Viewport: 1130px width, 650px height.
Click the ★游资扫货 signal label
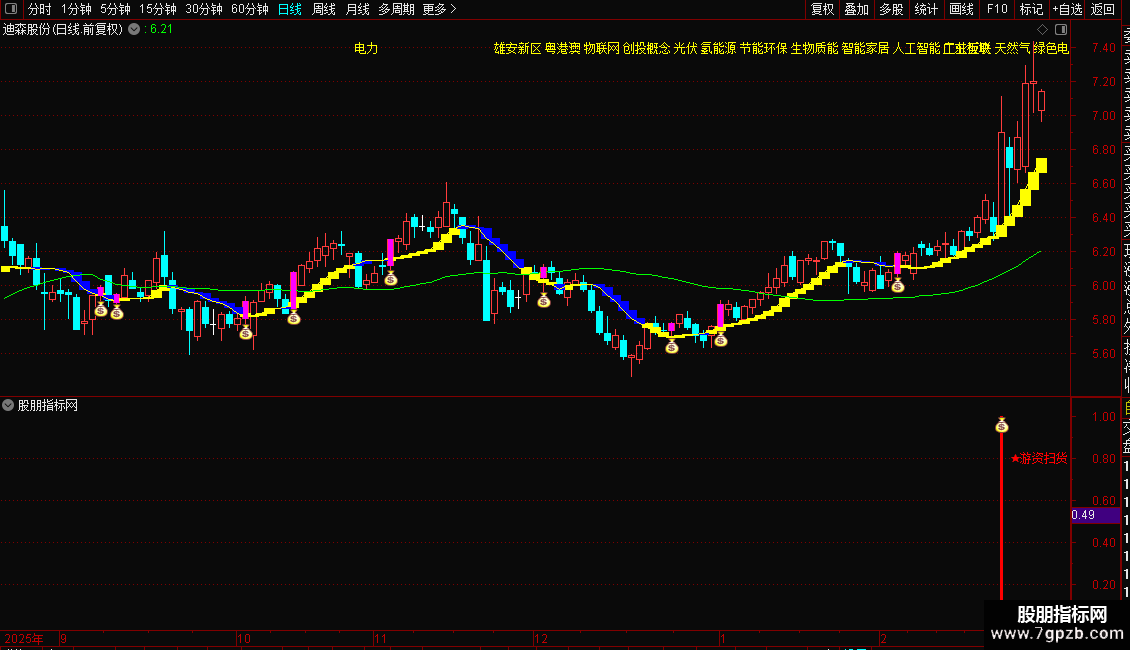[x=1038, y=458]
